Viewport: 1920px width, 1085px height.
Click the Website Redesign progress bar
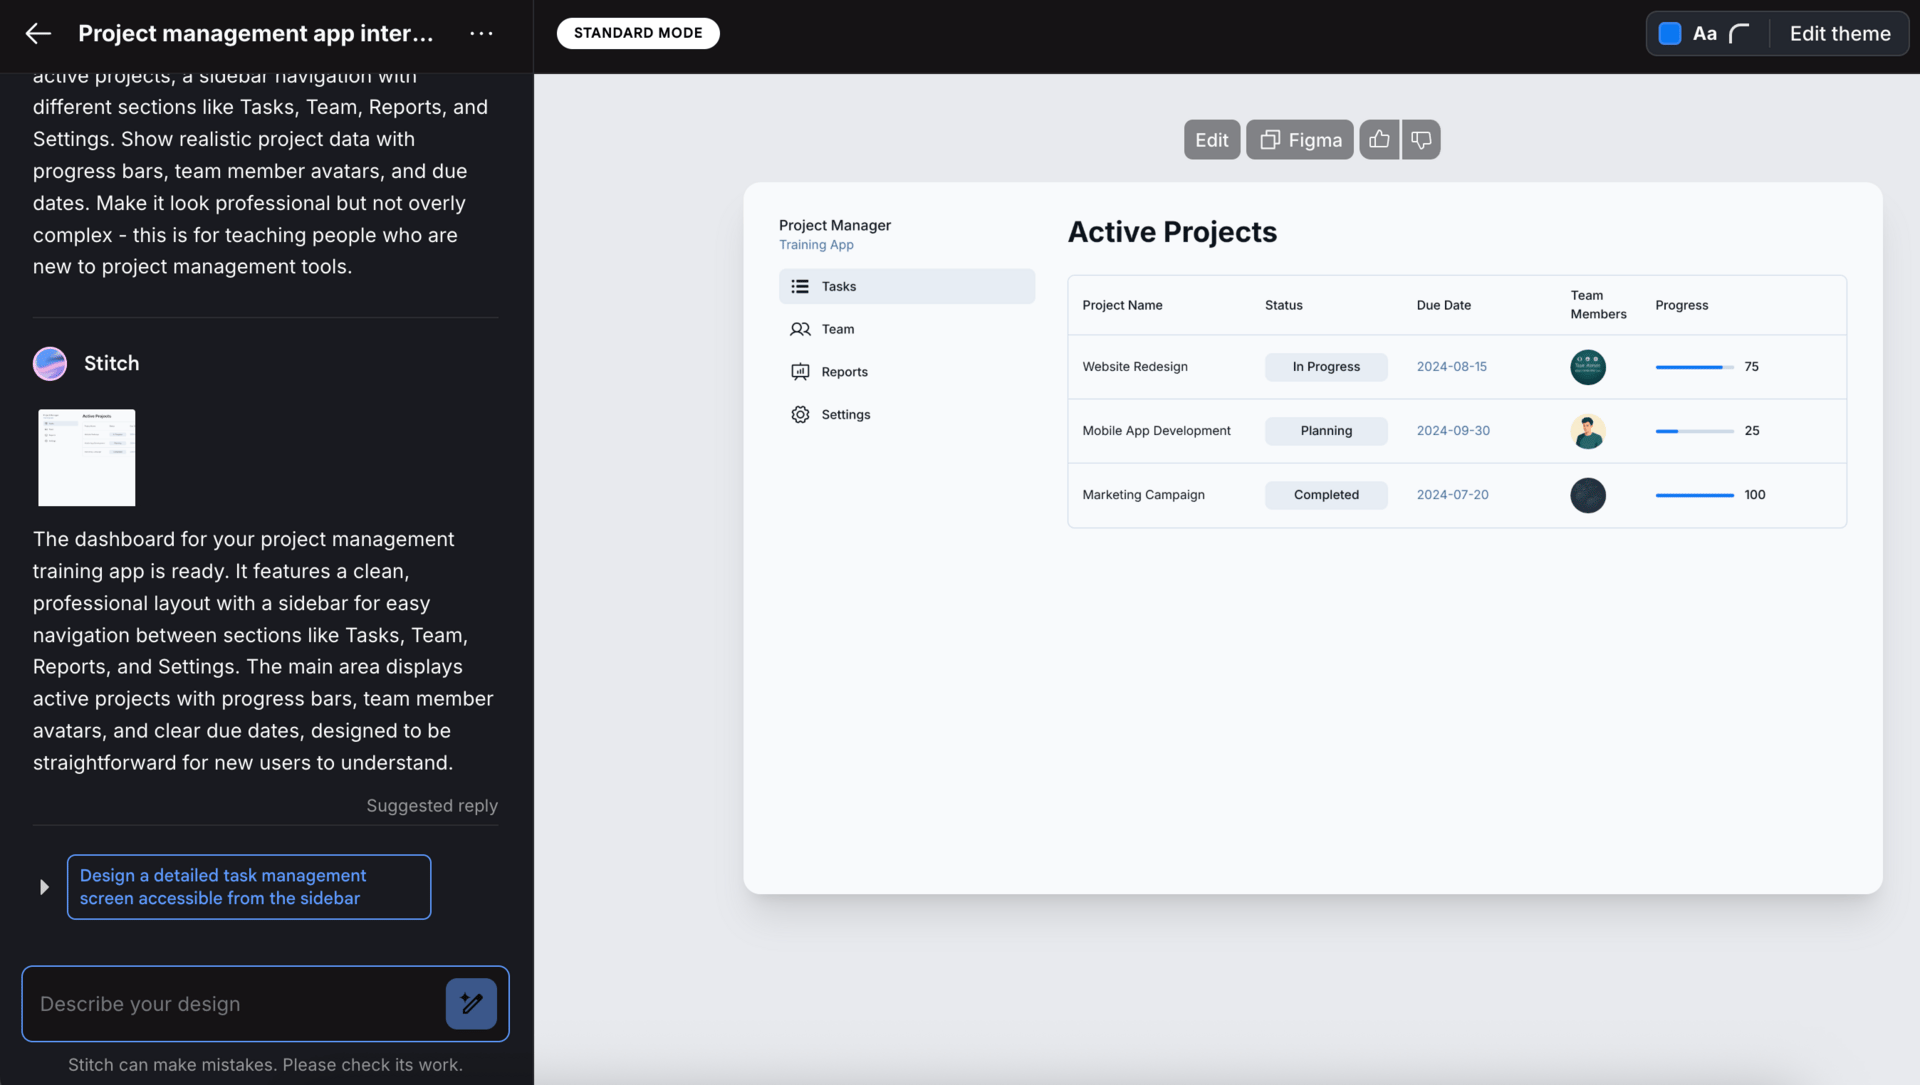(x=1694, y=367)
